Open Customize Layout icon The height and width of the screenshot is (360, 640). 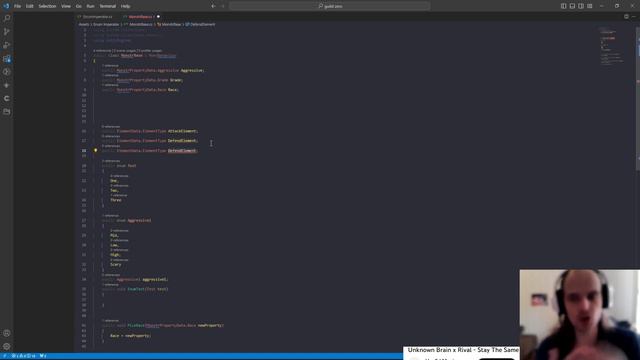590,6
